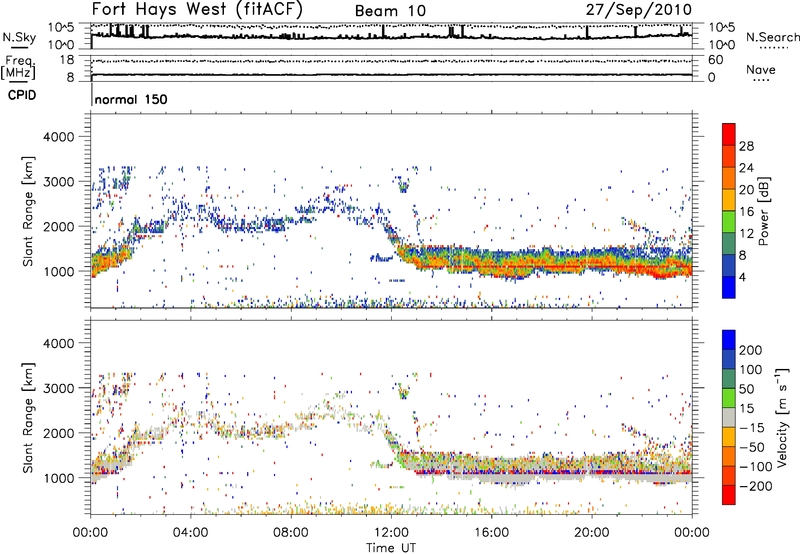Screen dimensions: 800x554
Task: Pick the blue top segment of Velocity colorbar
Action: click(729, 340)
